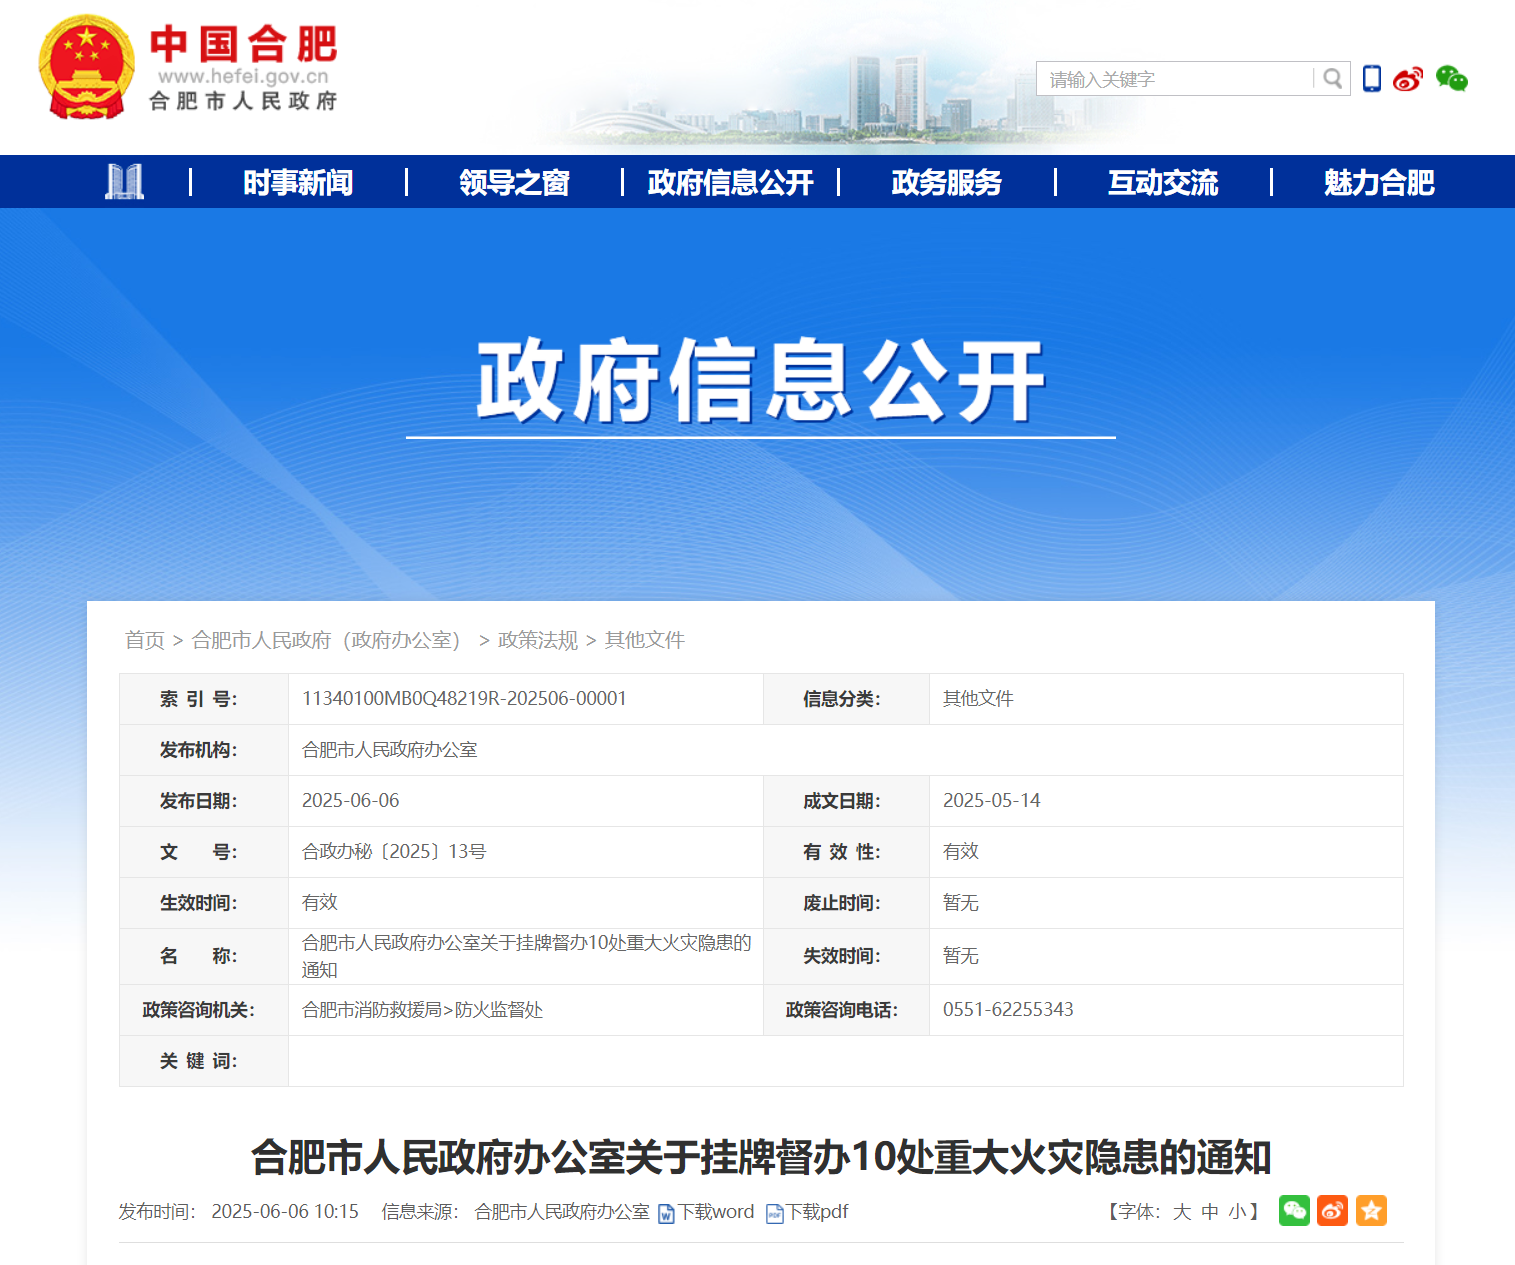
Task: Click 生效时间 value 有效
Action: click(x=320, y=902)
